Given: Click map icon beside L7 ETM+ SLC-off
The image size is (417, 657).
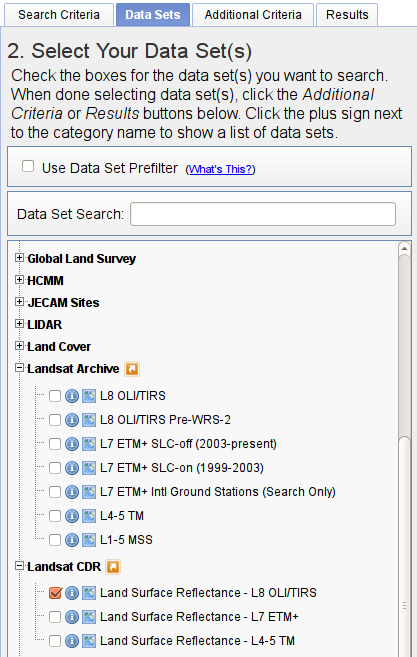Looking at the screenshot, I should tap(89, 444).
